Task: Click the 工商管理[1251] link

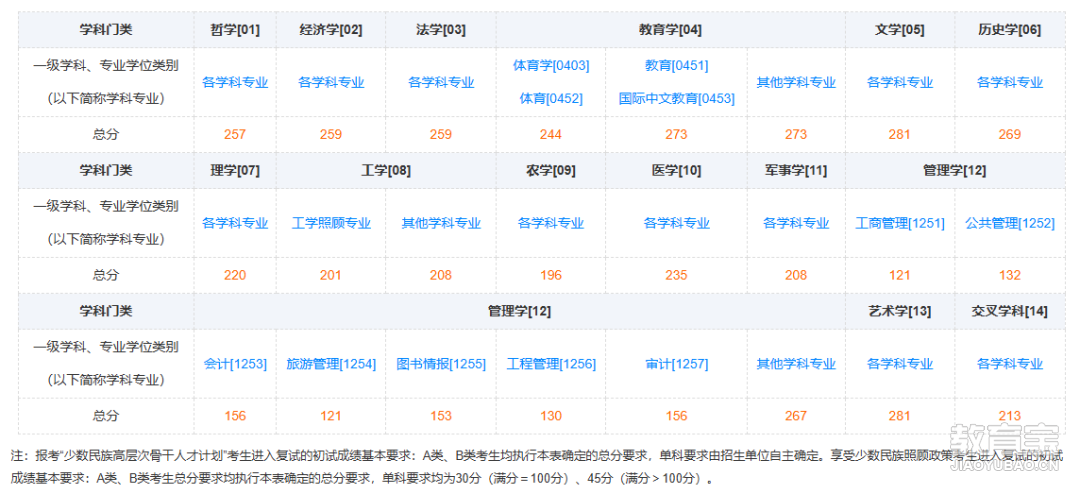Action: point(900,223)
